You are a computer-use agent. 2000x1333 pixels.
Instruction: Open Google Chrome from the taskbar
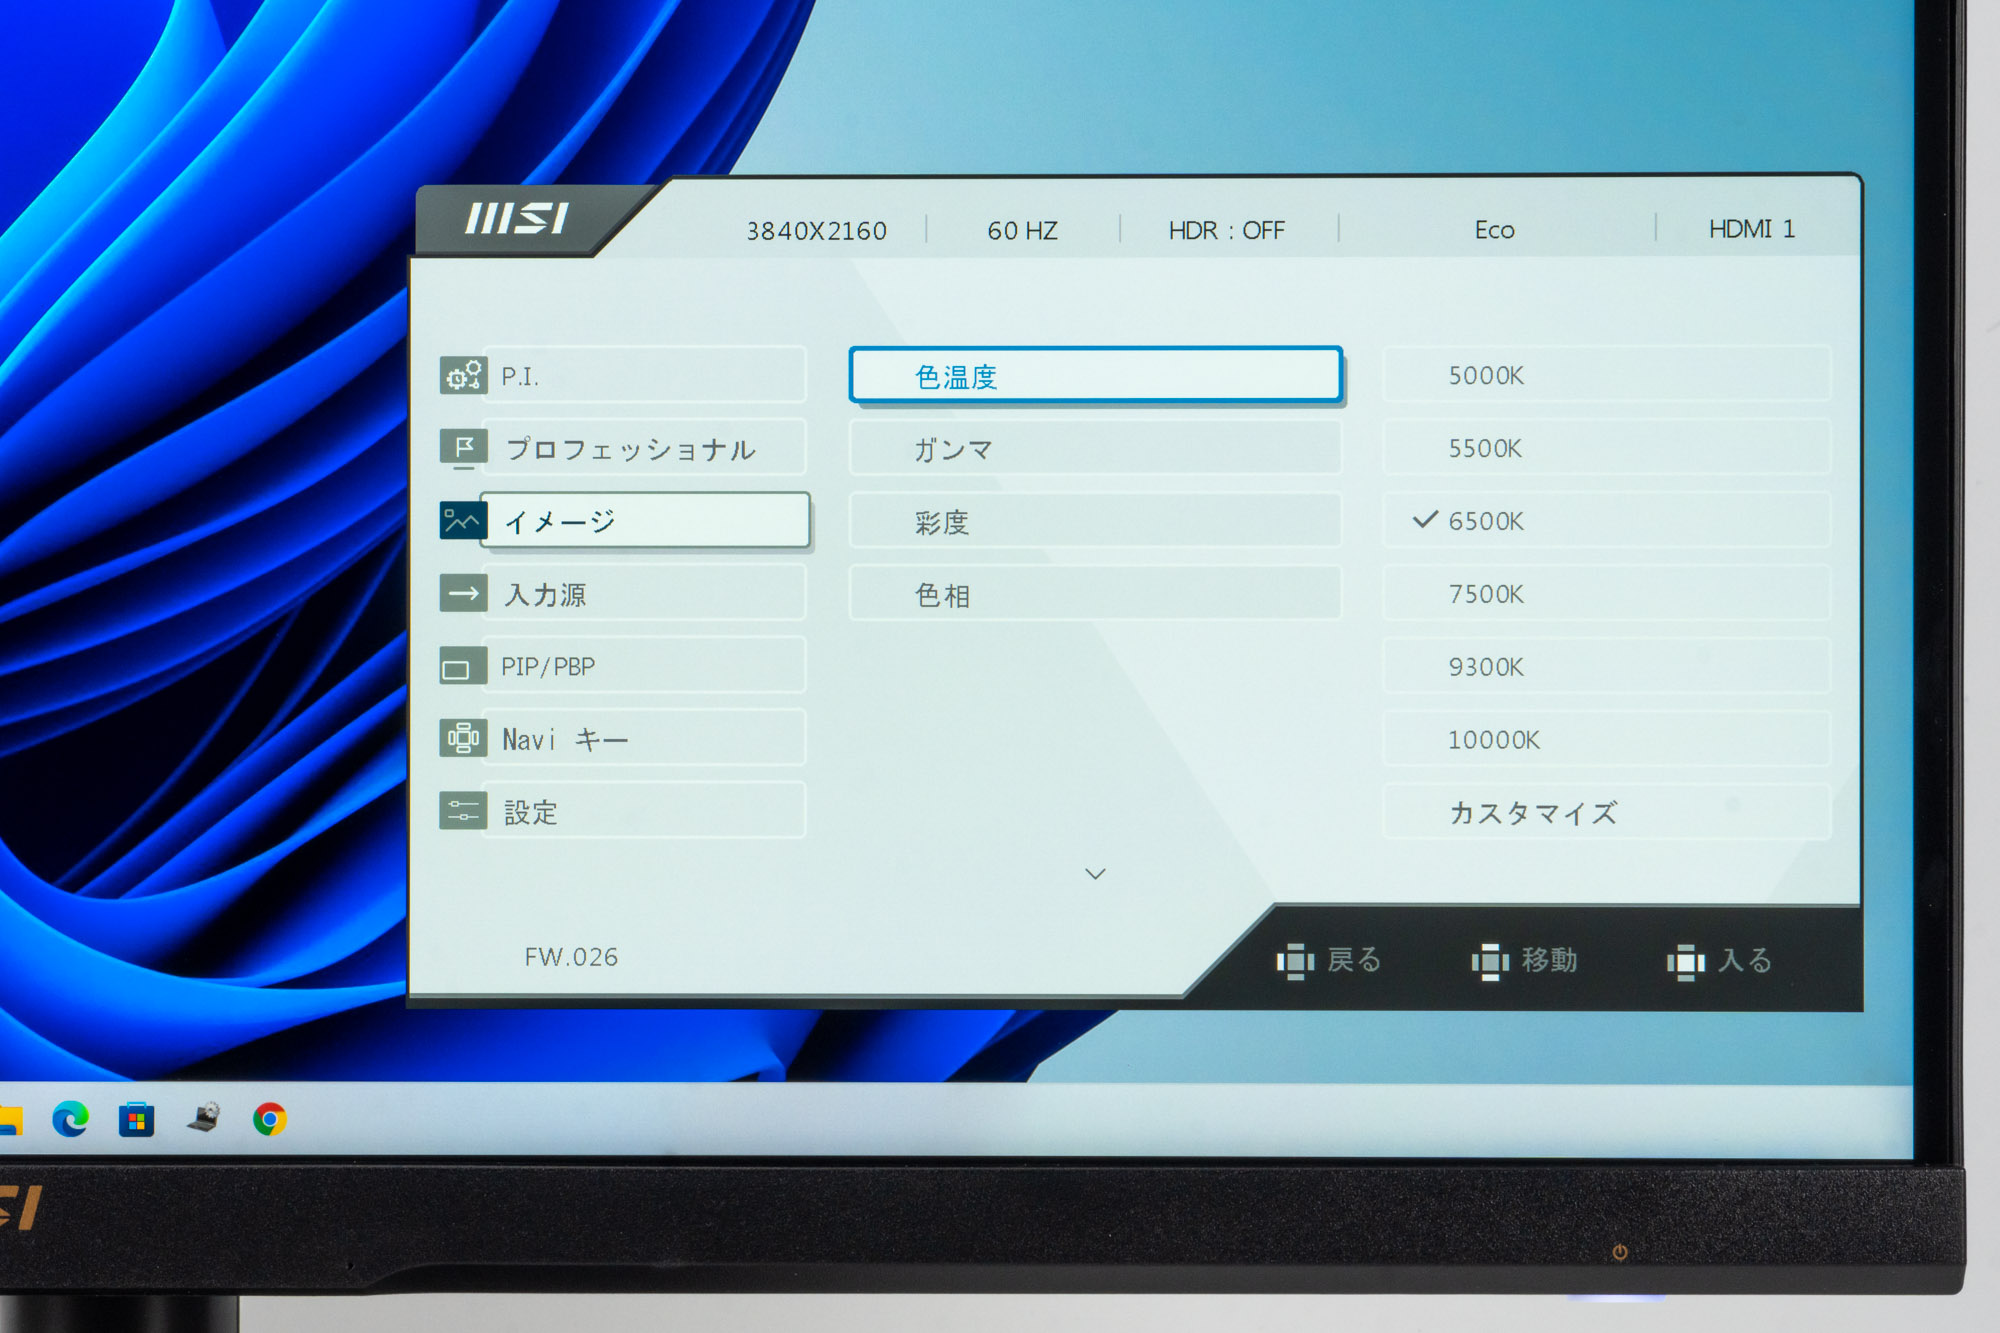(x=269, y=1119)
